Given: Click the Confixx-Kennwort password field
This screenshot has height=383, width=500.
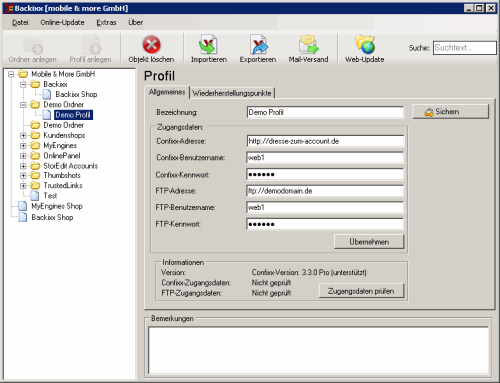Looking at the screenshot, I should (x=325, y=174).
